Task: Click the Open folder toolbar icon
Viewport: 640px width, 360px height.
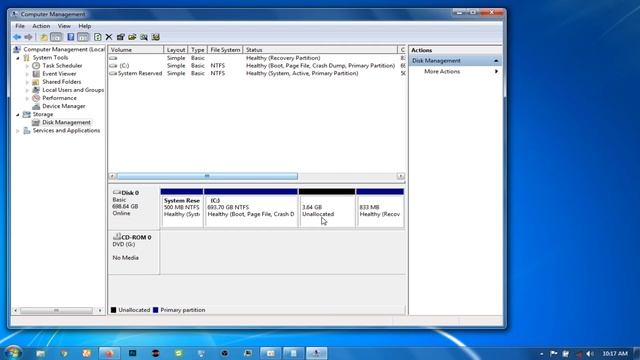Action: 132,37
